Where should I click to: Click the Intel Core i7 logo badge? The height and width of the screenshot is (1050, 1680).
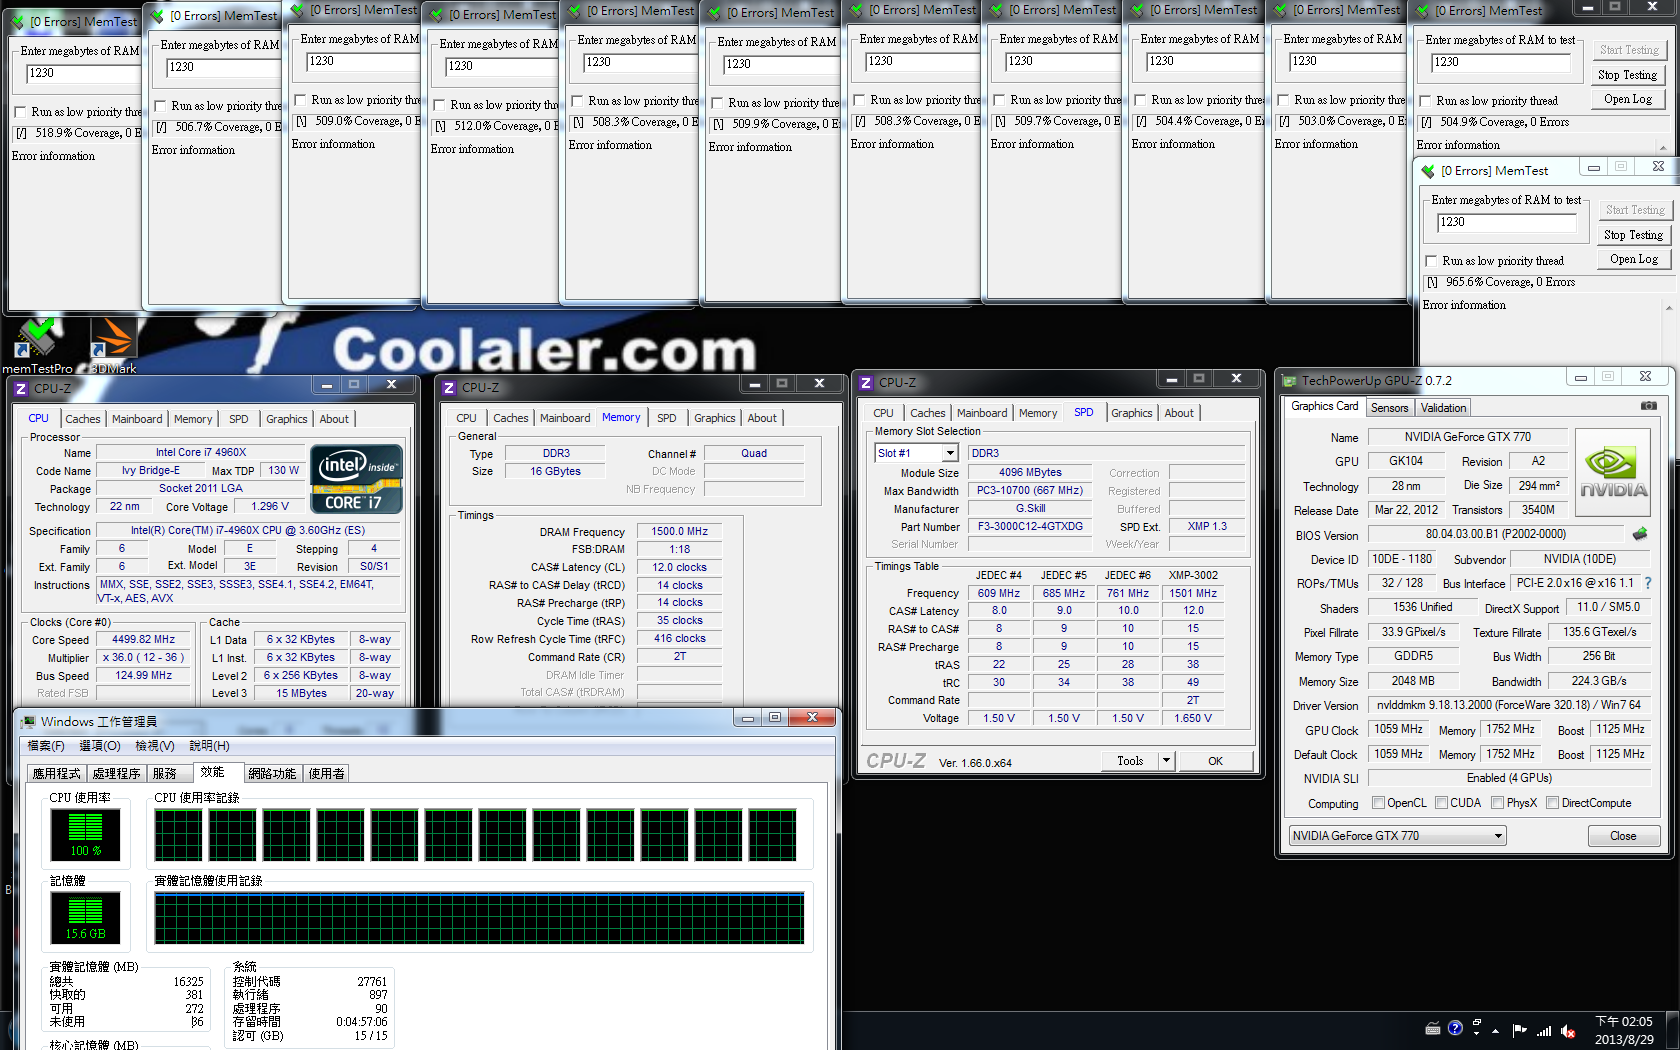(357, 479)
